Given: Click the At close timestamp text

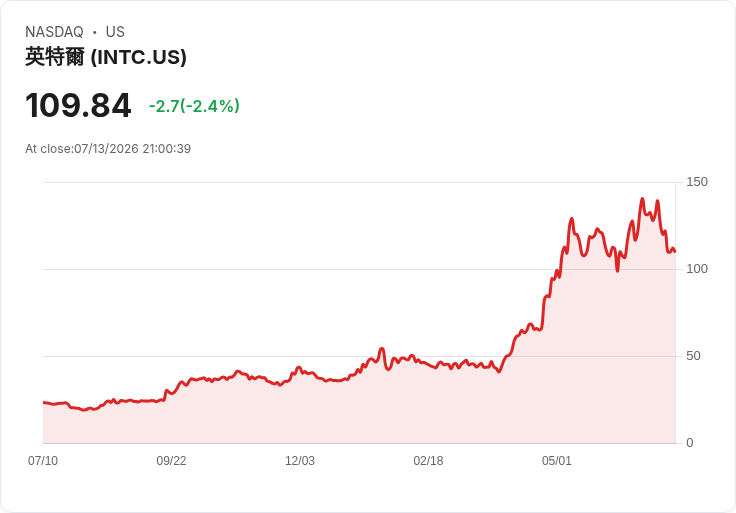Looking at the screenshot, I should [108, 149].
